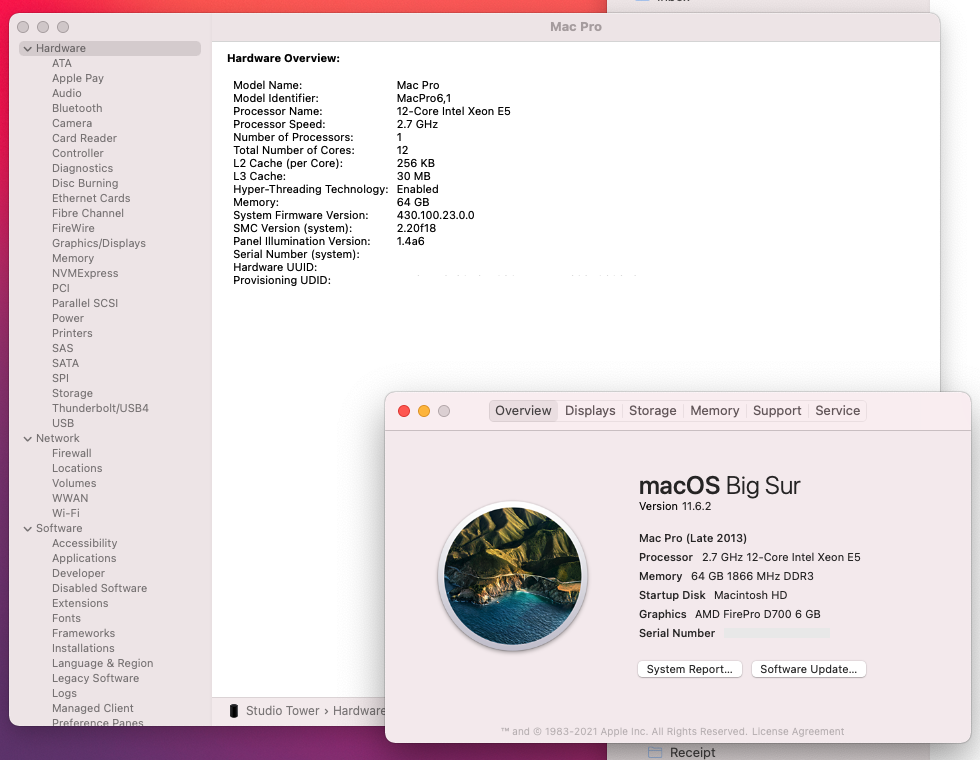980x760 pixels.
Task: Open System Report button
Action: tap(689, 669)
